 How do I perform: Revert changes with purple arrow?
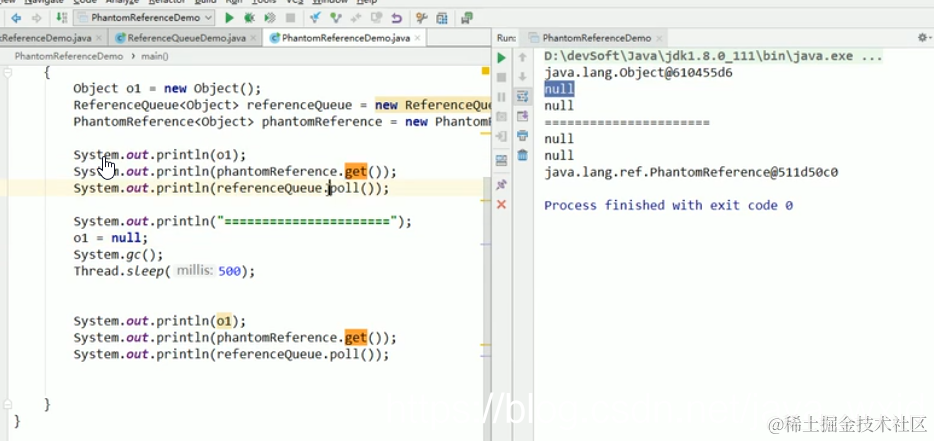tap(396, 18)
